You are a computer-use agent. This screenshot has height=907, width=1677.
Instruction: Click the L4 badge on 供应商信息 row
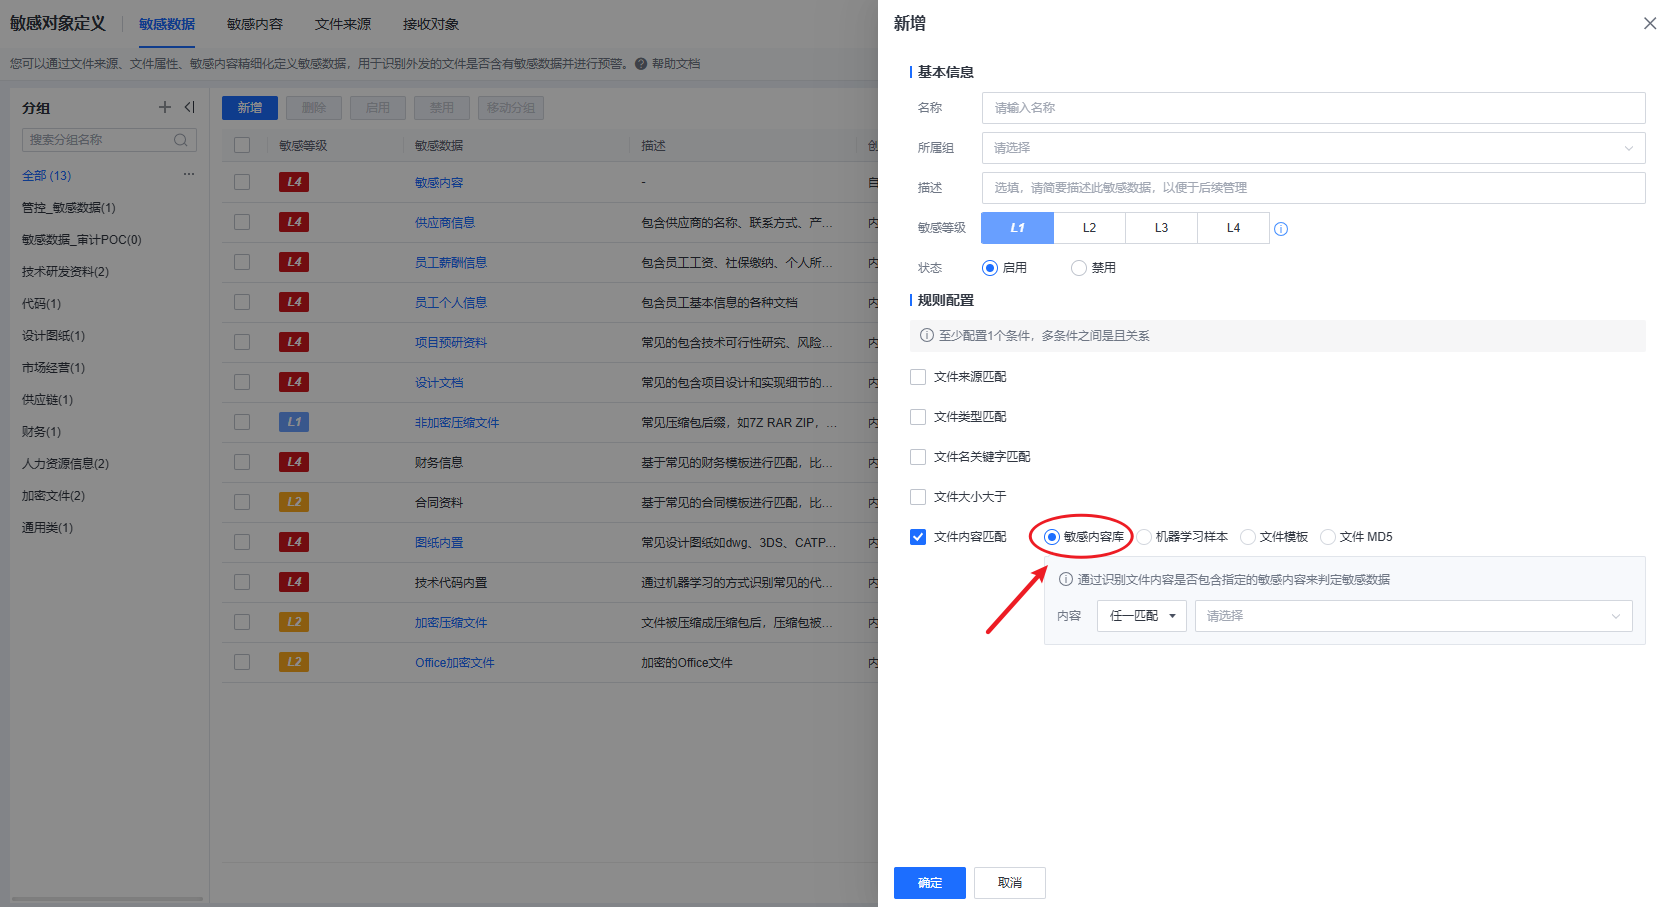294,222
